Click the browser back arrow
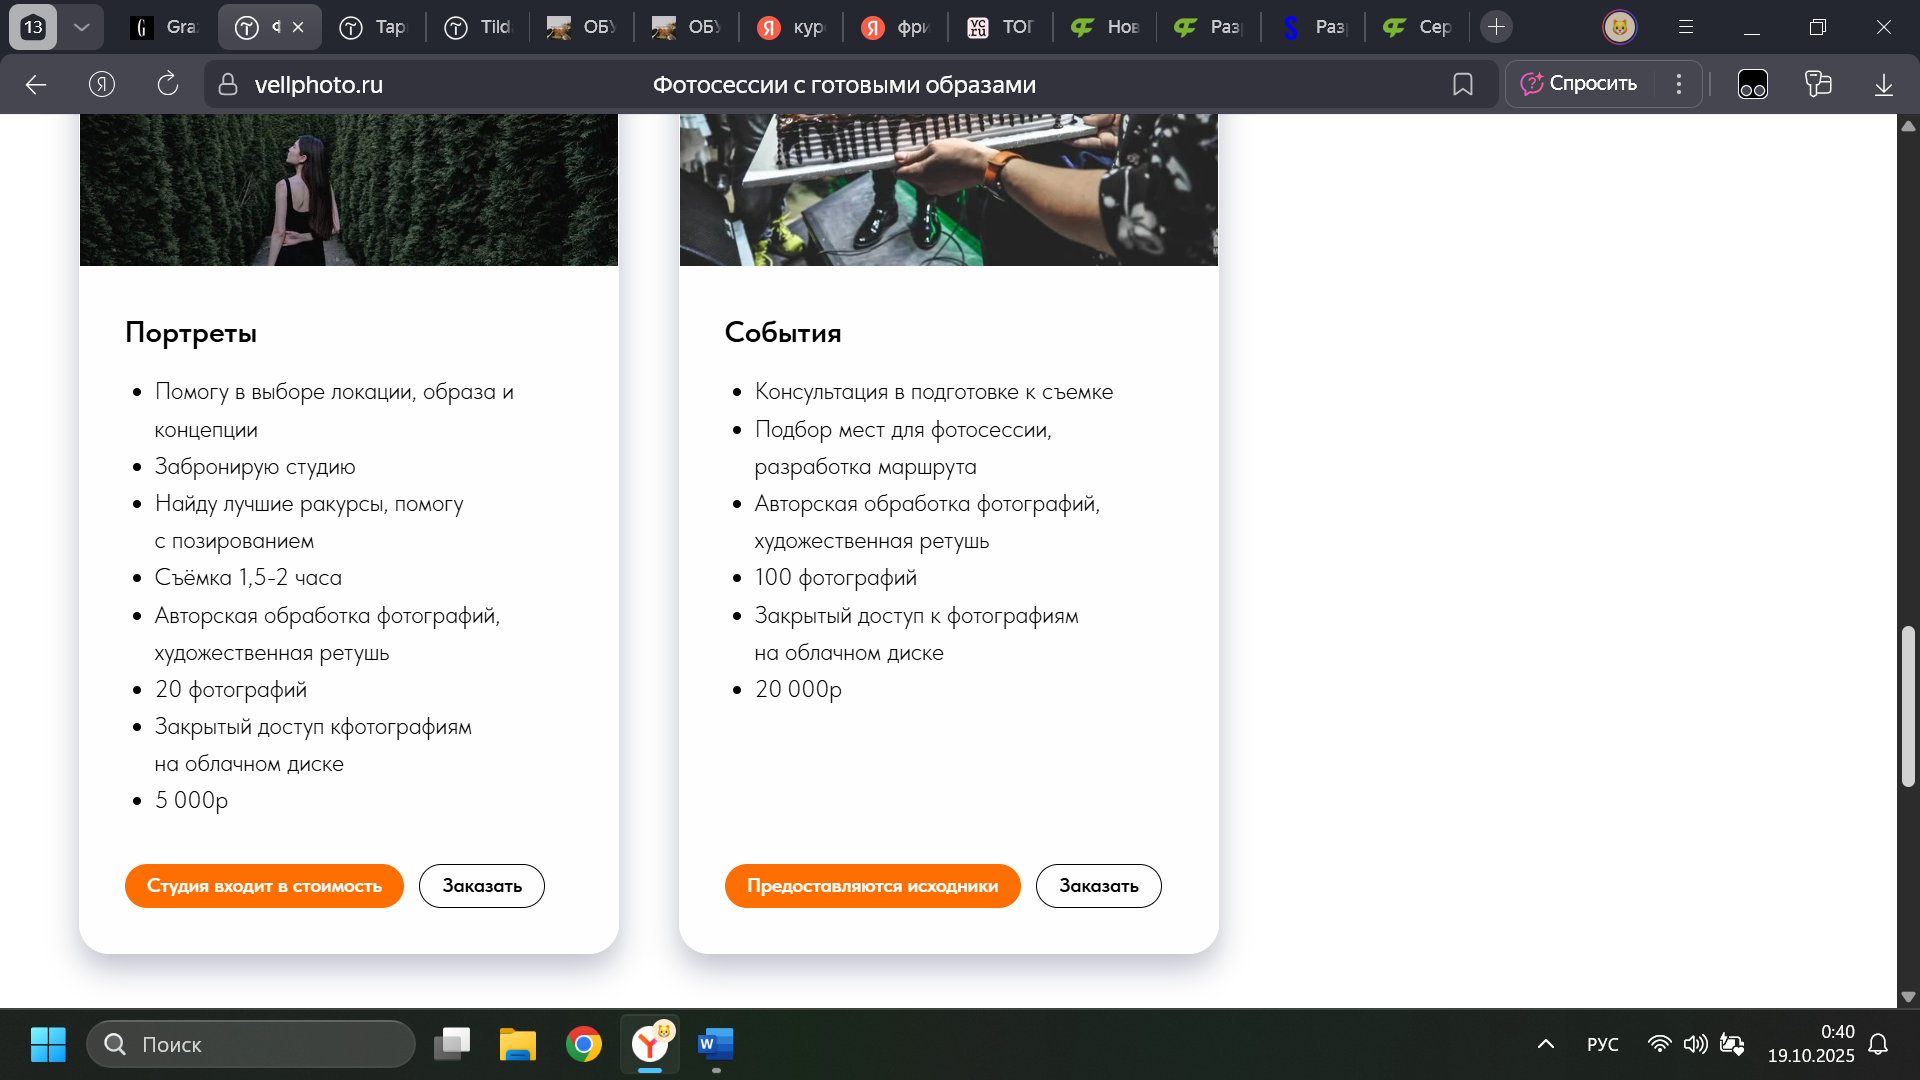The image size is (1920, 1080). pyautogui.click(x=36, y=85)
